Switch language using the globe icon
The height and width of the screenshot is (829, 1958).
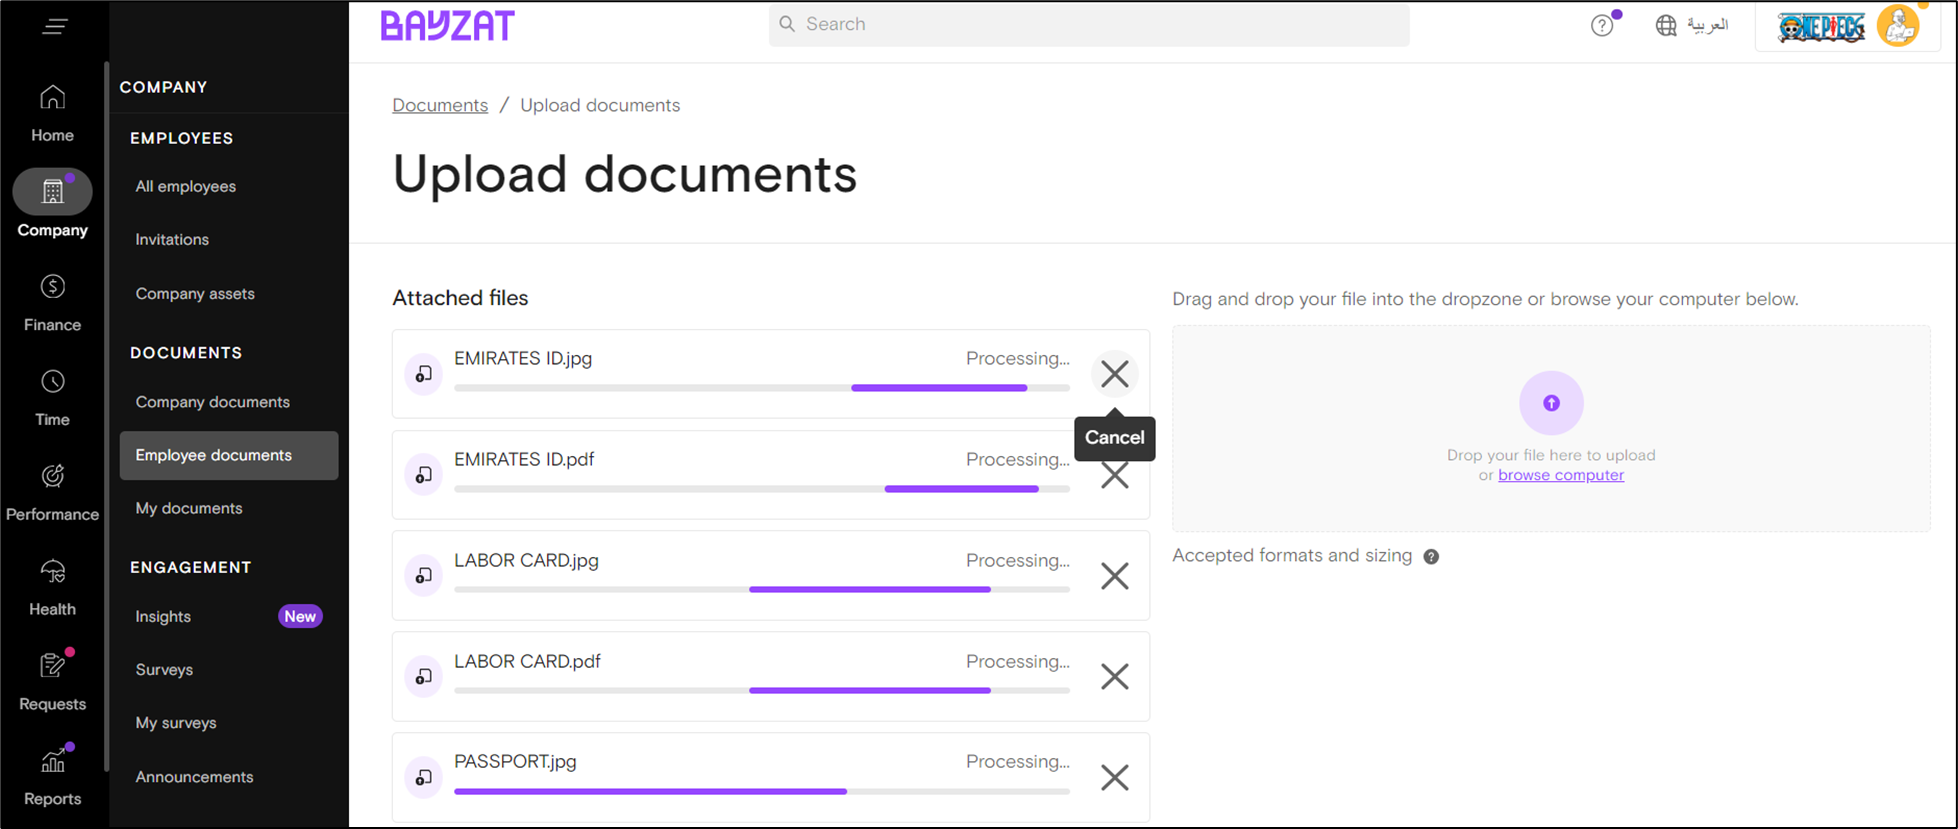[x=1666, y=25]
